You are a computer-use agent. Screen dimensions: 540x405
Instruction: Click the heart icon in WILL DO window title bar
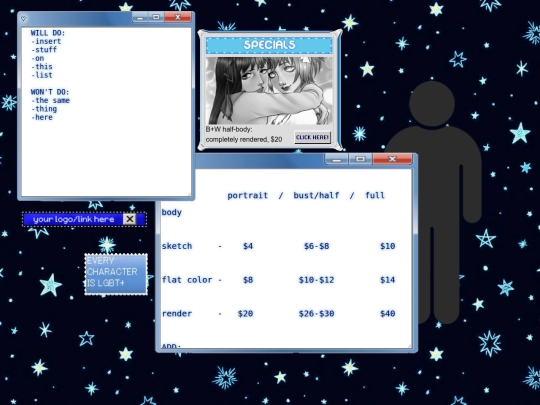(x=23, y=19)
